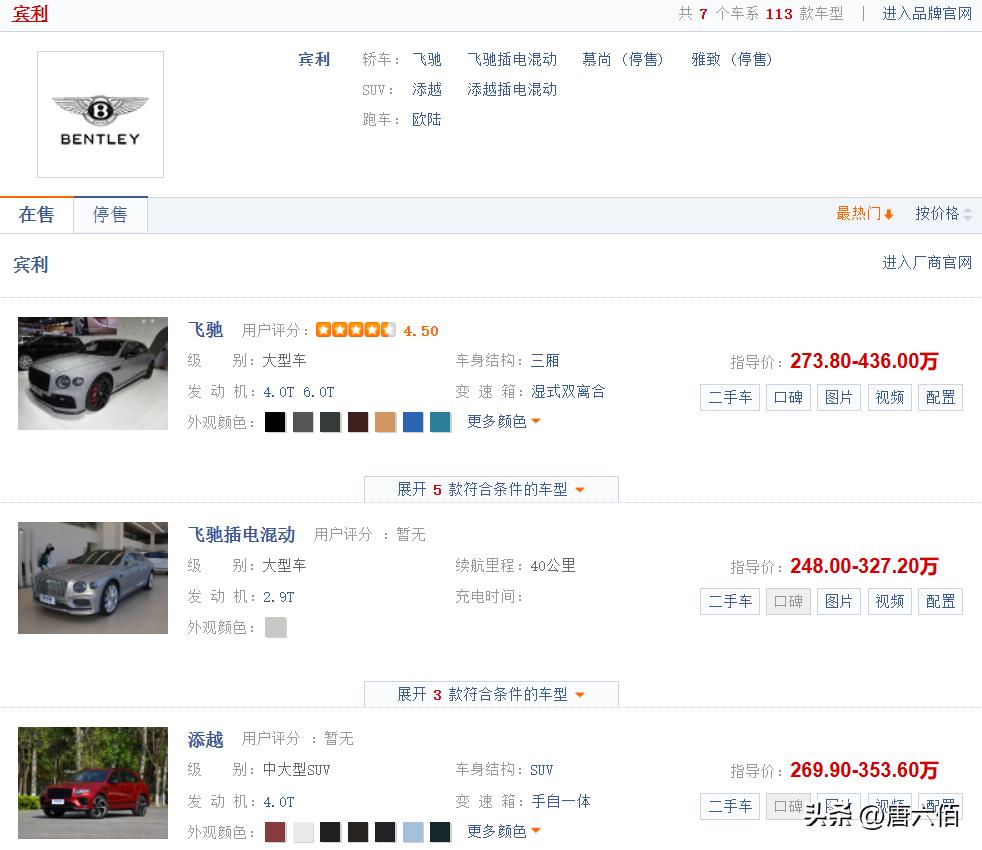Click the Bentley brand logo
The width and height of the screenshot is (982, 850).
[99, 113]
